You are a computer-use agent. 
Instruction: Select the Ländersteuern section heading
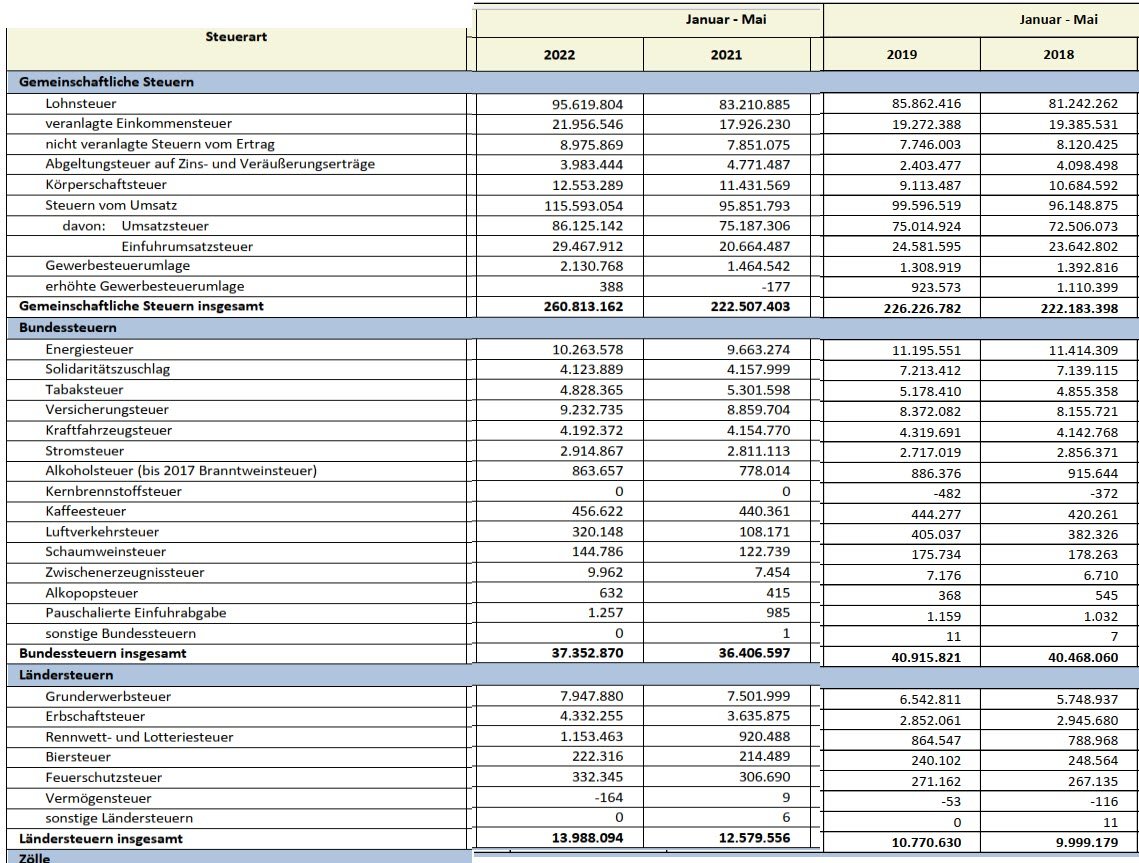(x=66, y=675)
